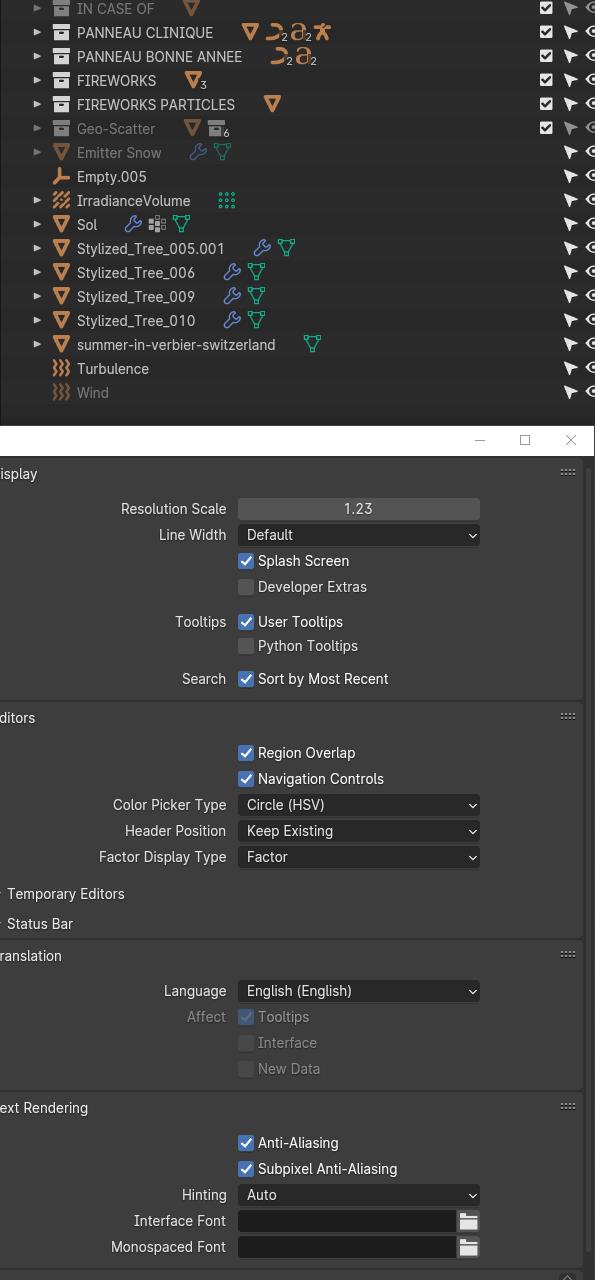
Task: Click the Wind force field icon
Action: click(61, 392)
